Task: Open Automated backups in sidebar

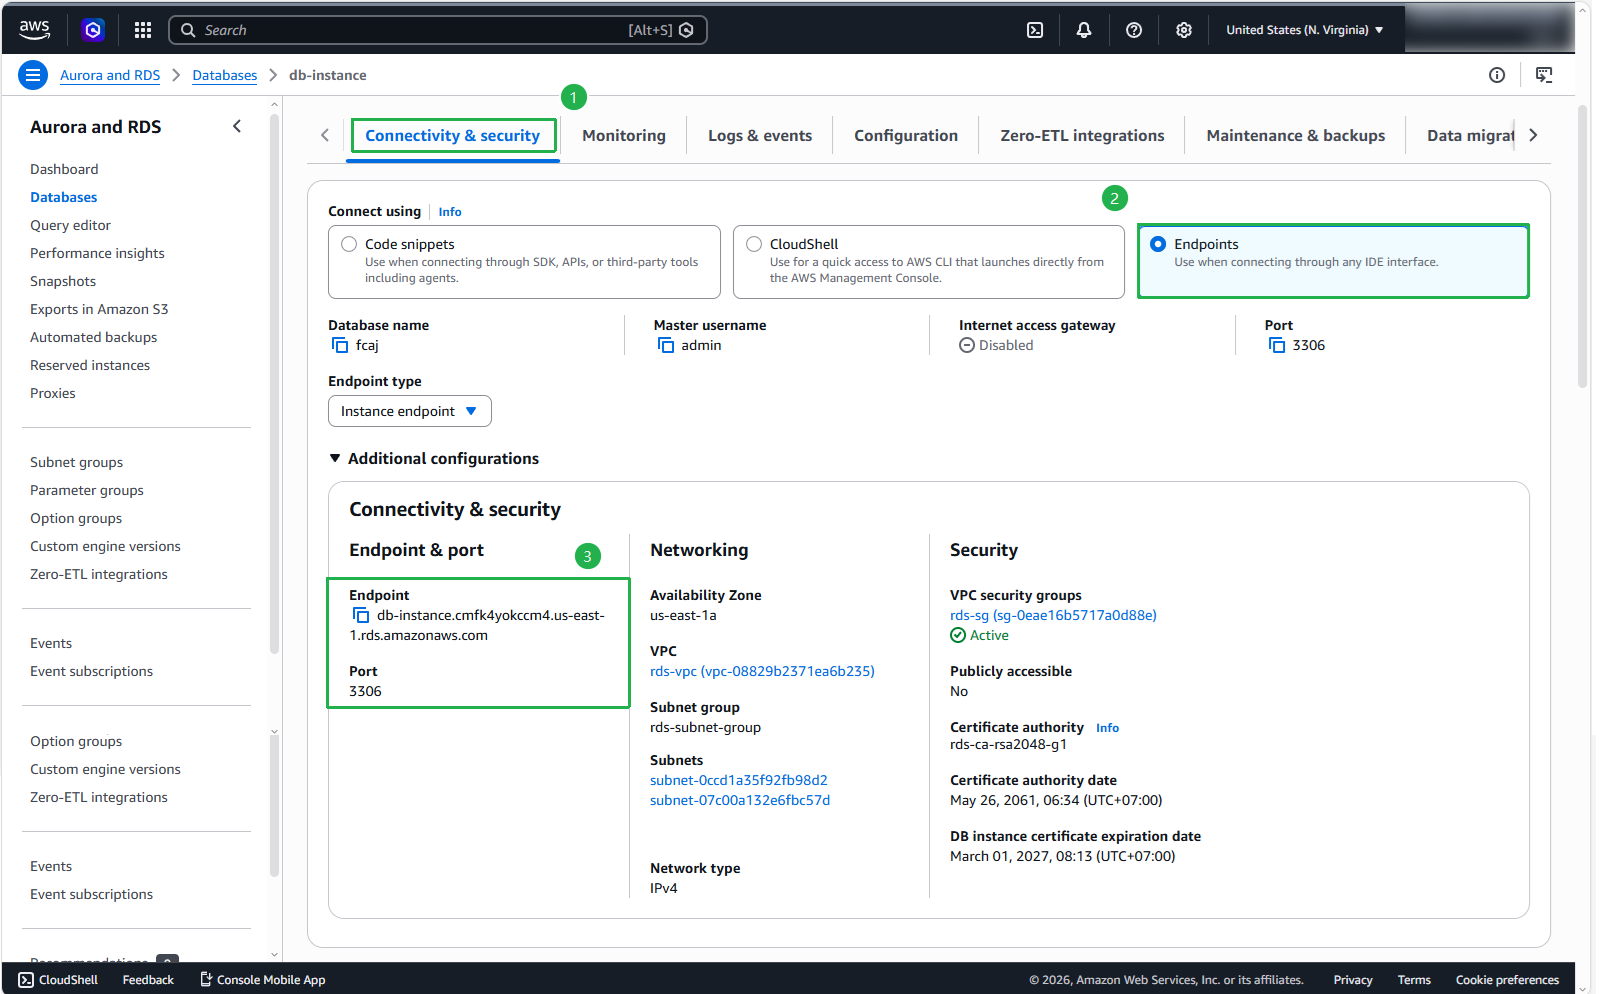Action: click(x=93, y=337)
